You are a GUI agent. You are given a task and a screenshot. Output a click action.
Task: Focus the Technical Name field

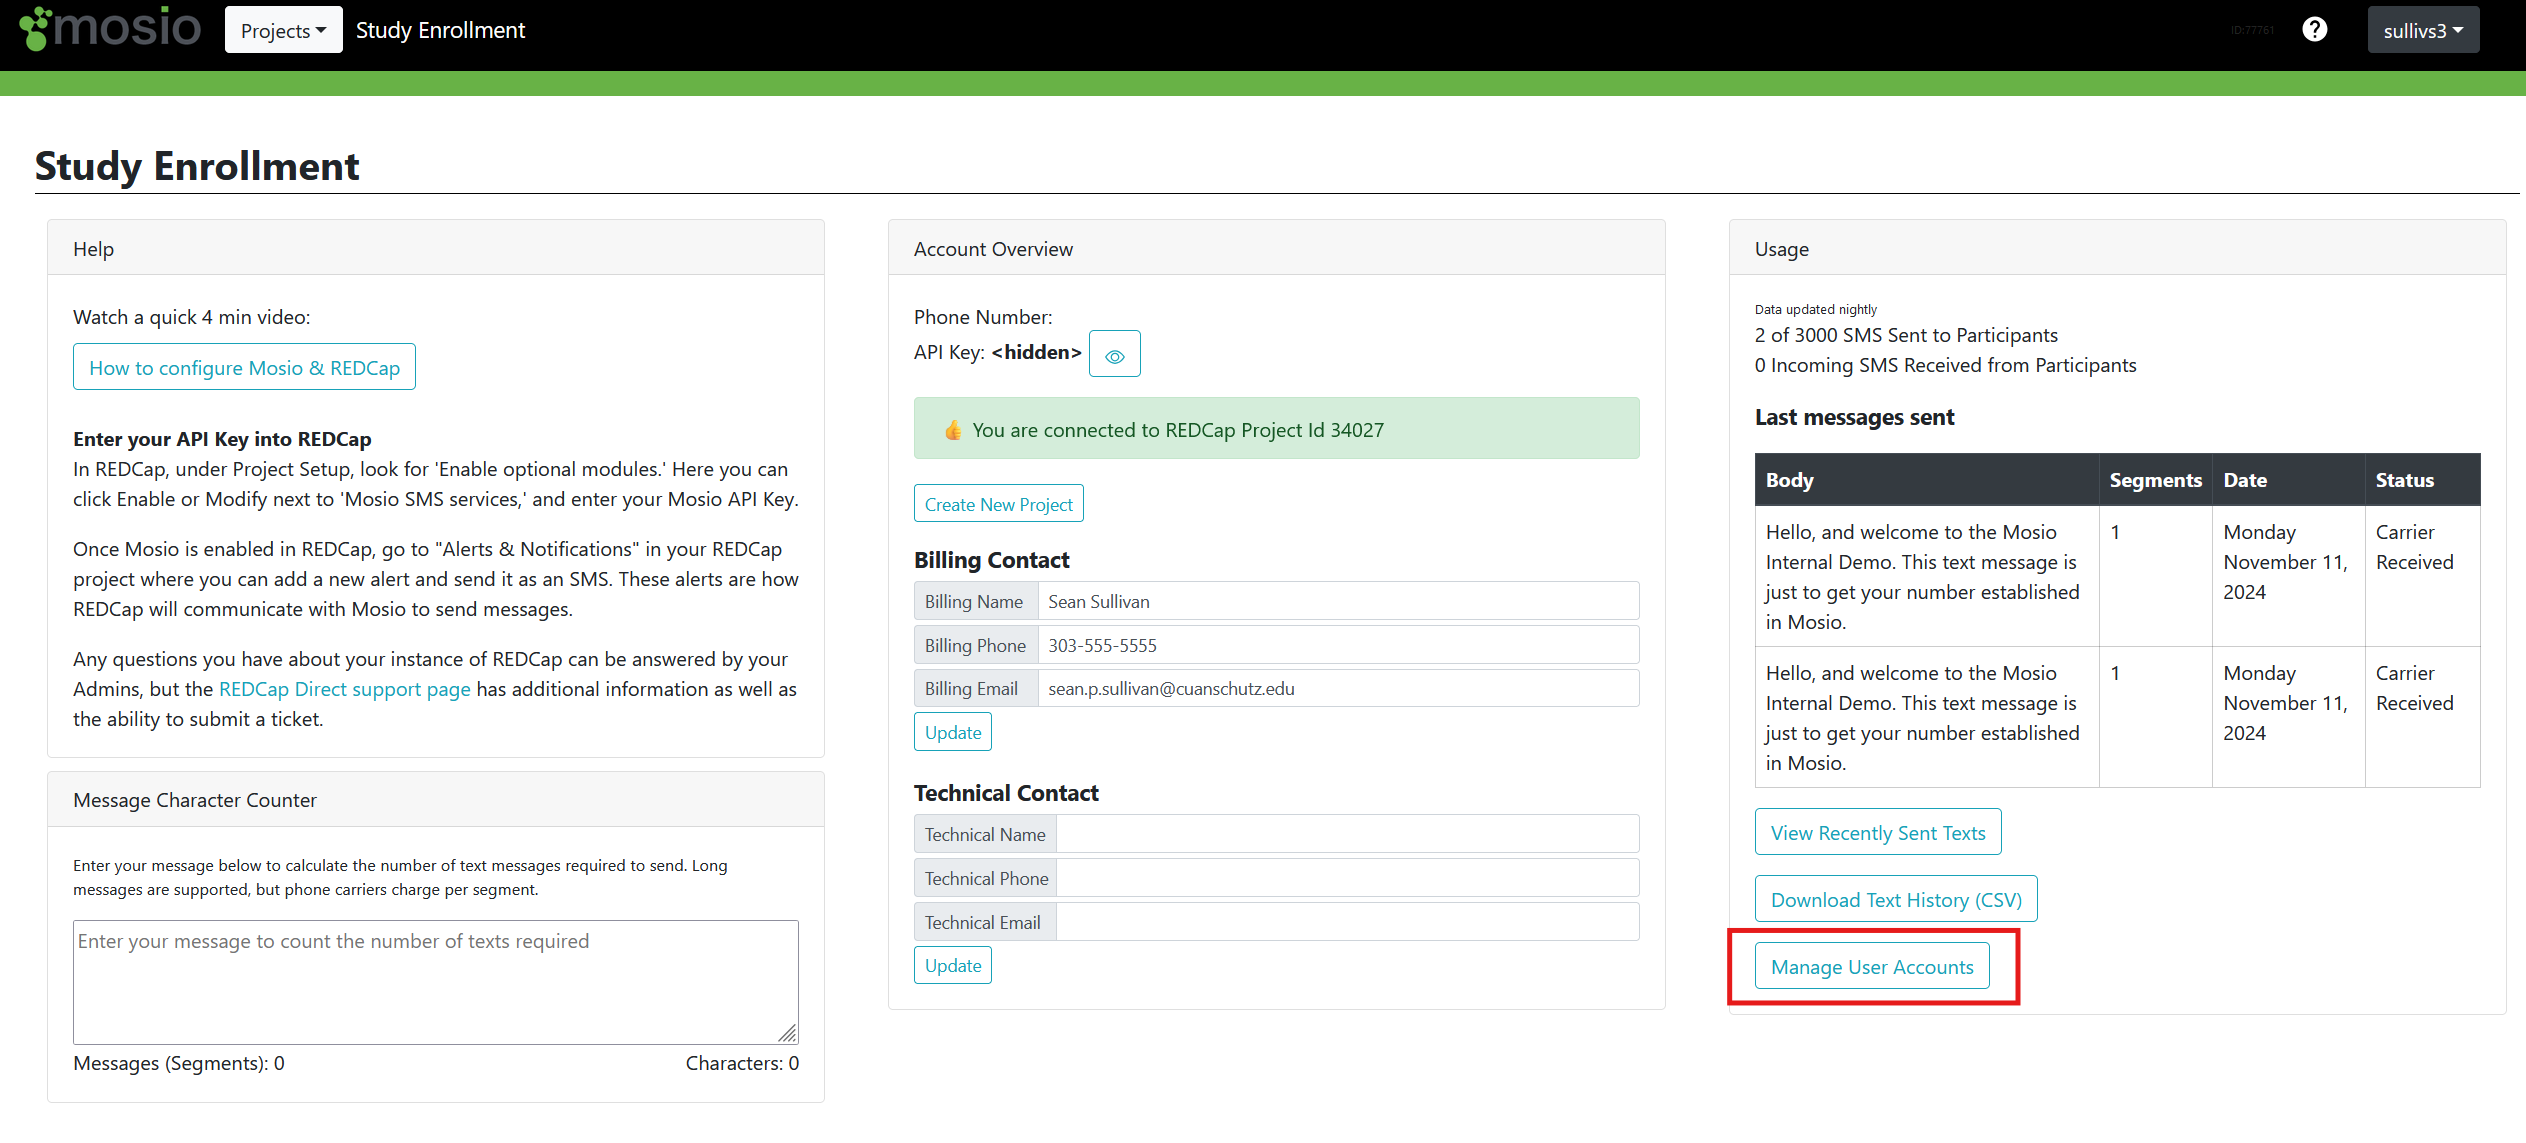click(x=1347, y=834)
